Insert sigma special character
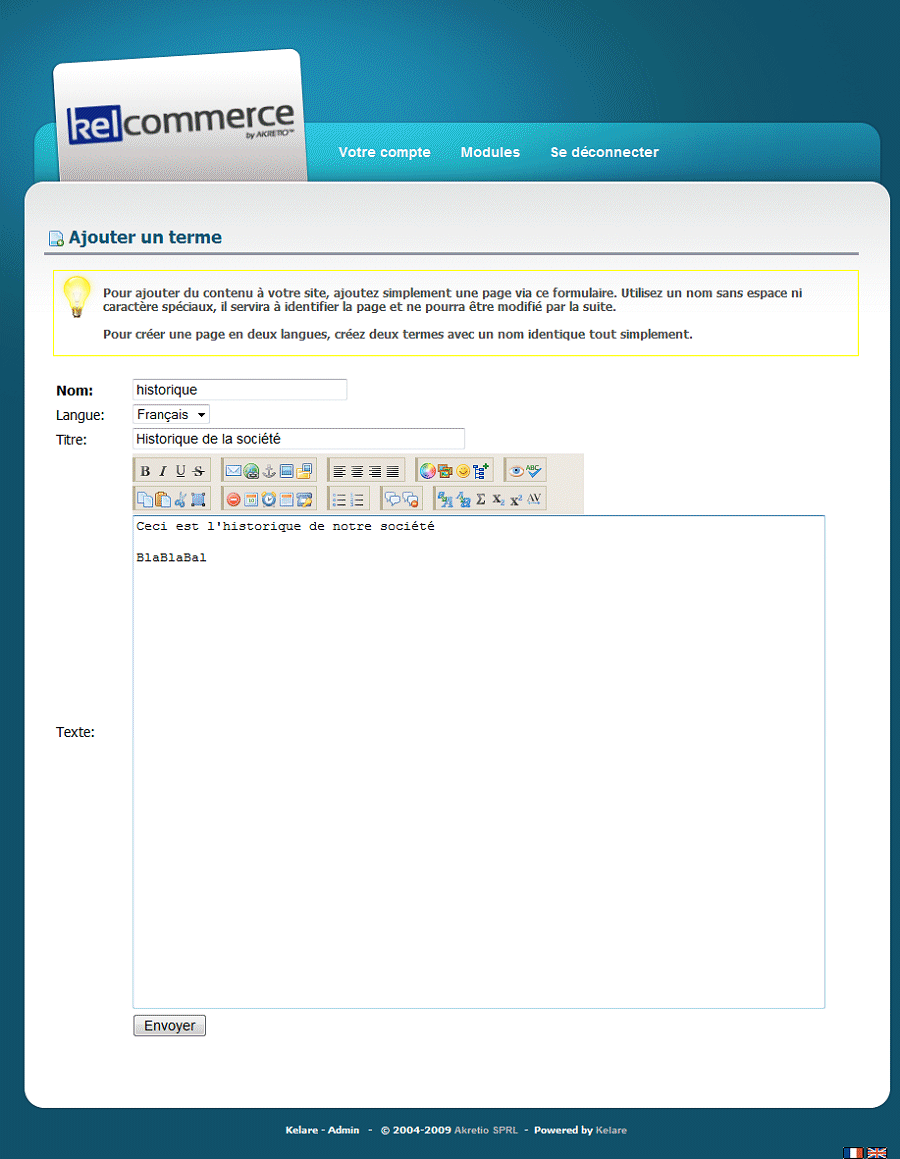 pos(480,499)
